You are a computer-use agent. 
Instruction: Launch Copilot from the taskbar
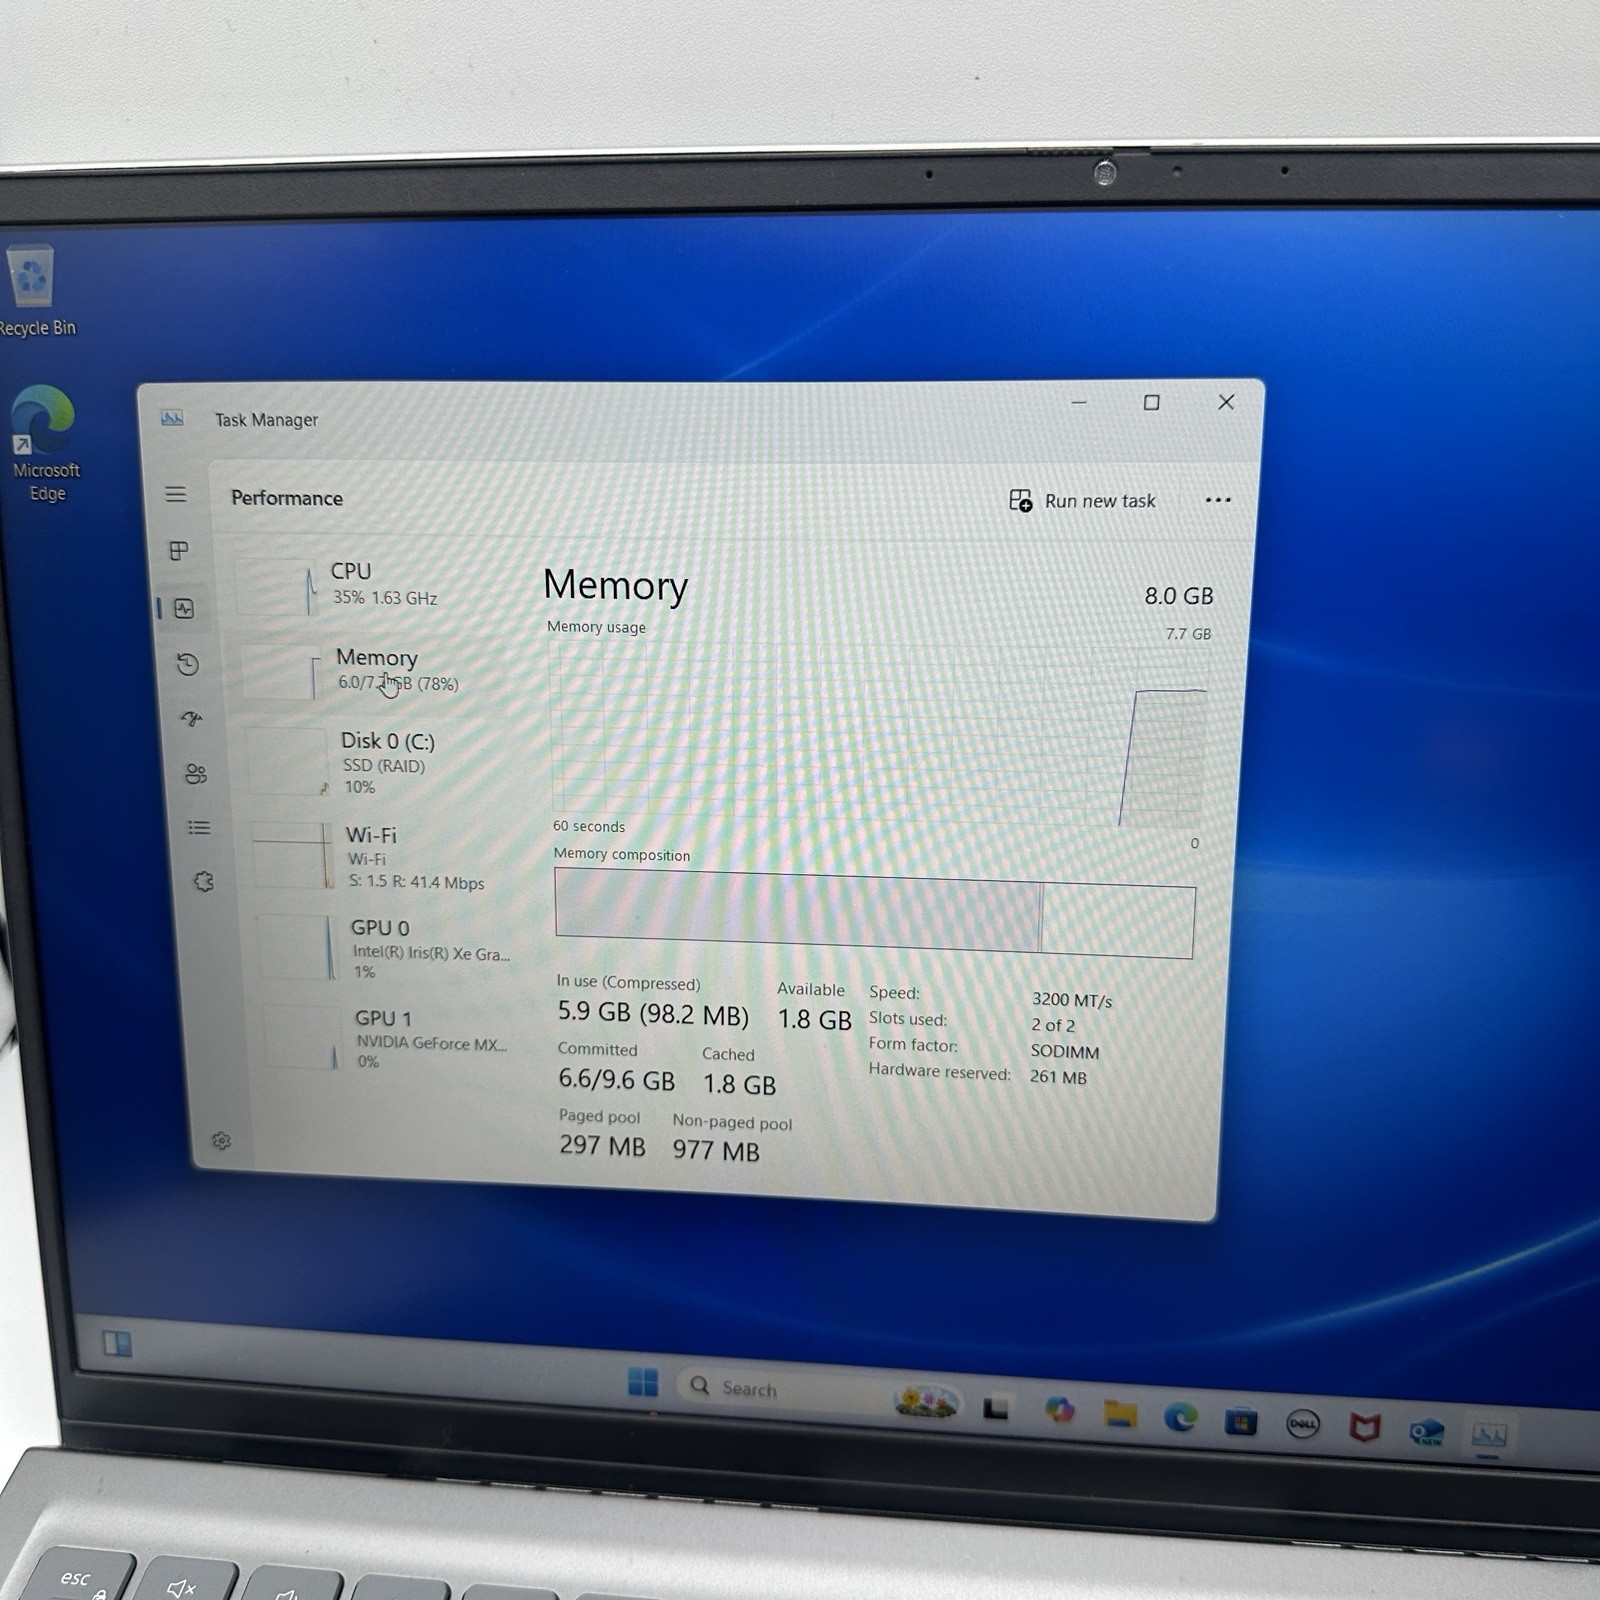point(1059,1410)
